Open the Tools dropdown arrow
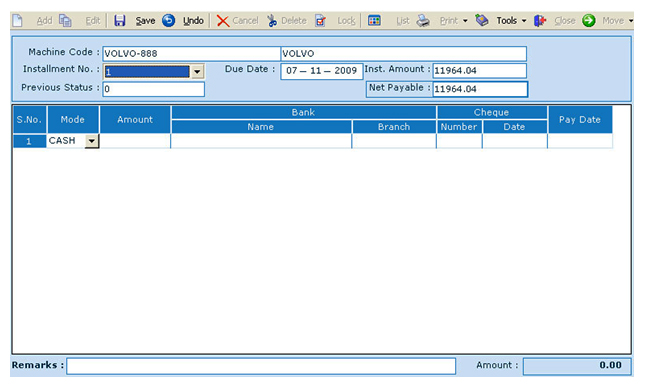The height and width of the screenshot is (389, 646). coord(524,21)
